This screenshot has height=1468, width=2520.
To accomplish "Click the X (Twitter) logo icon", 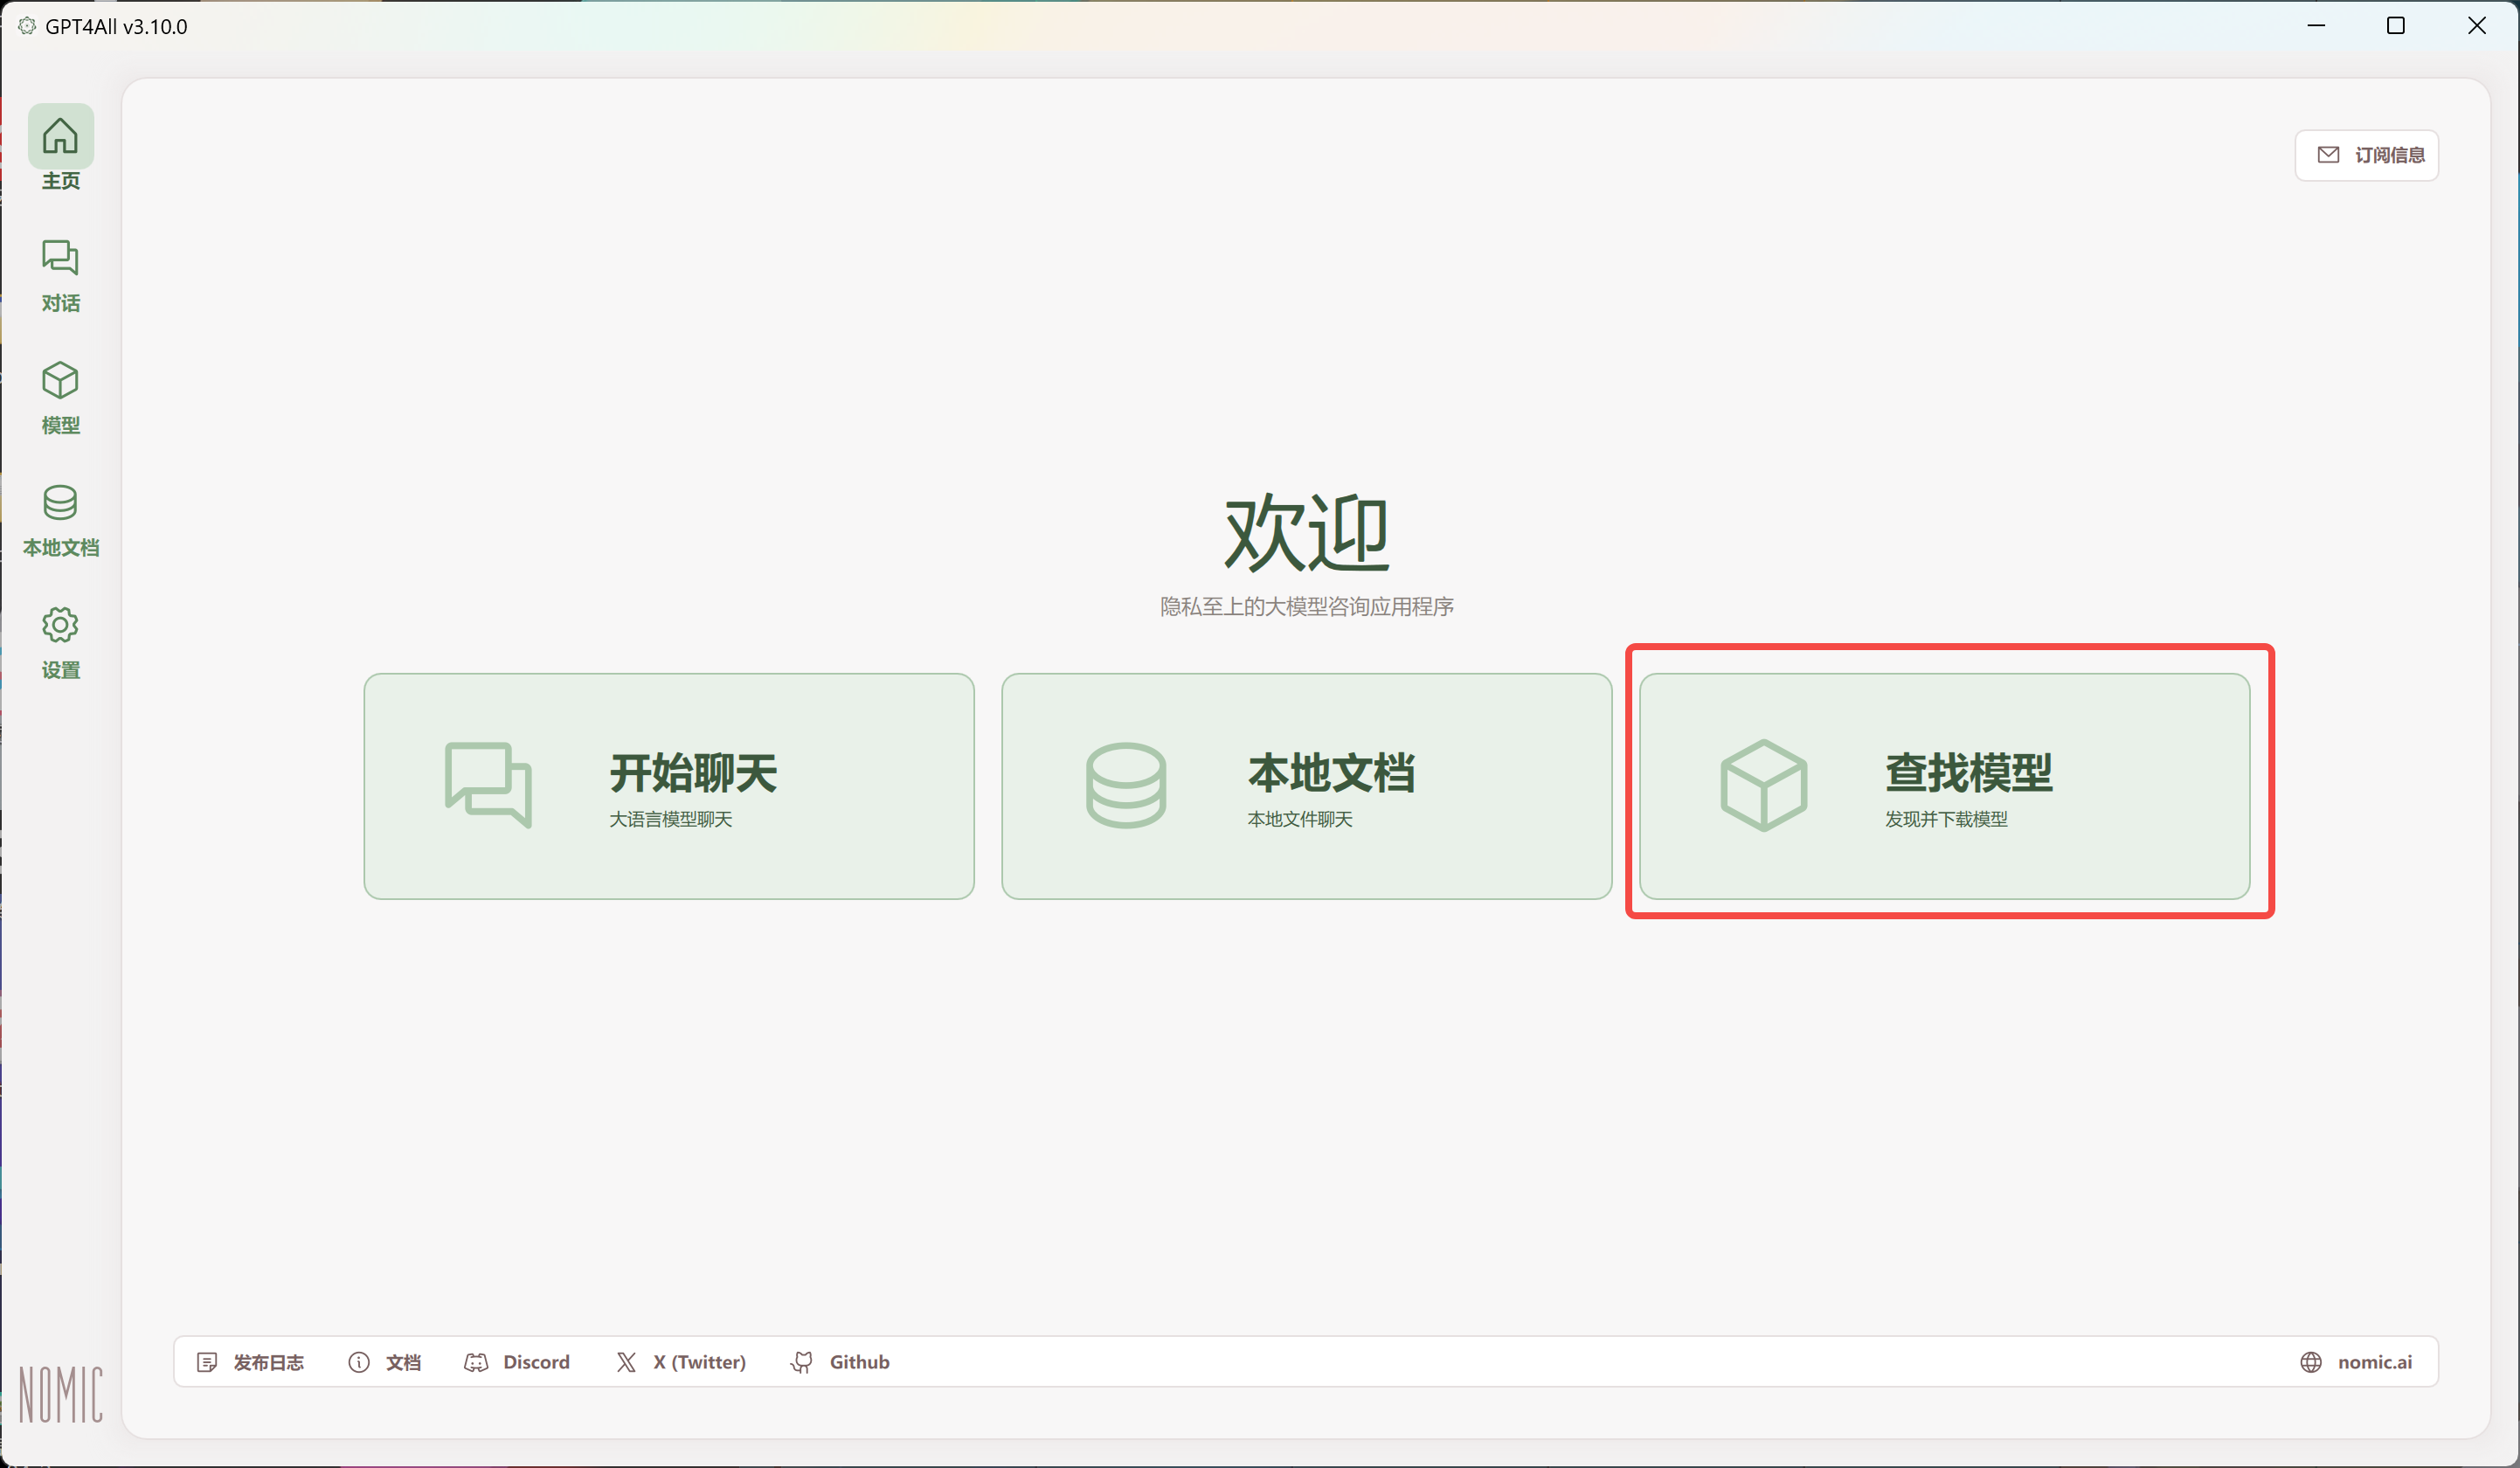I will tap(626, 1362).
